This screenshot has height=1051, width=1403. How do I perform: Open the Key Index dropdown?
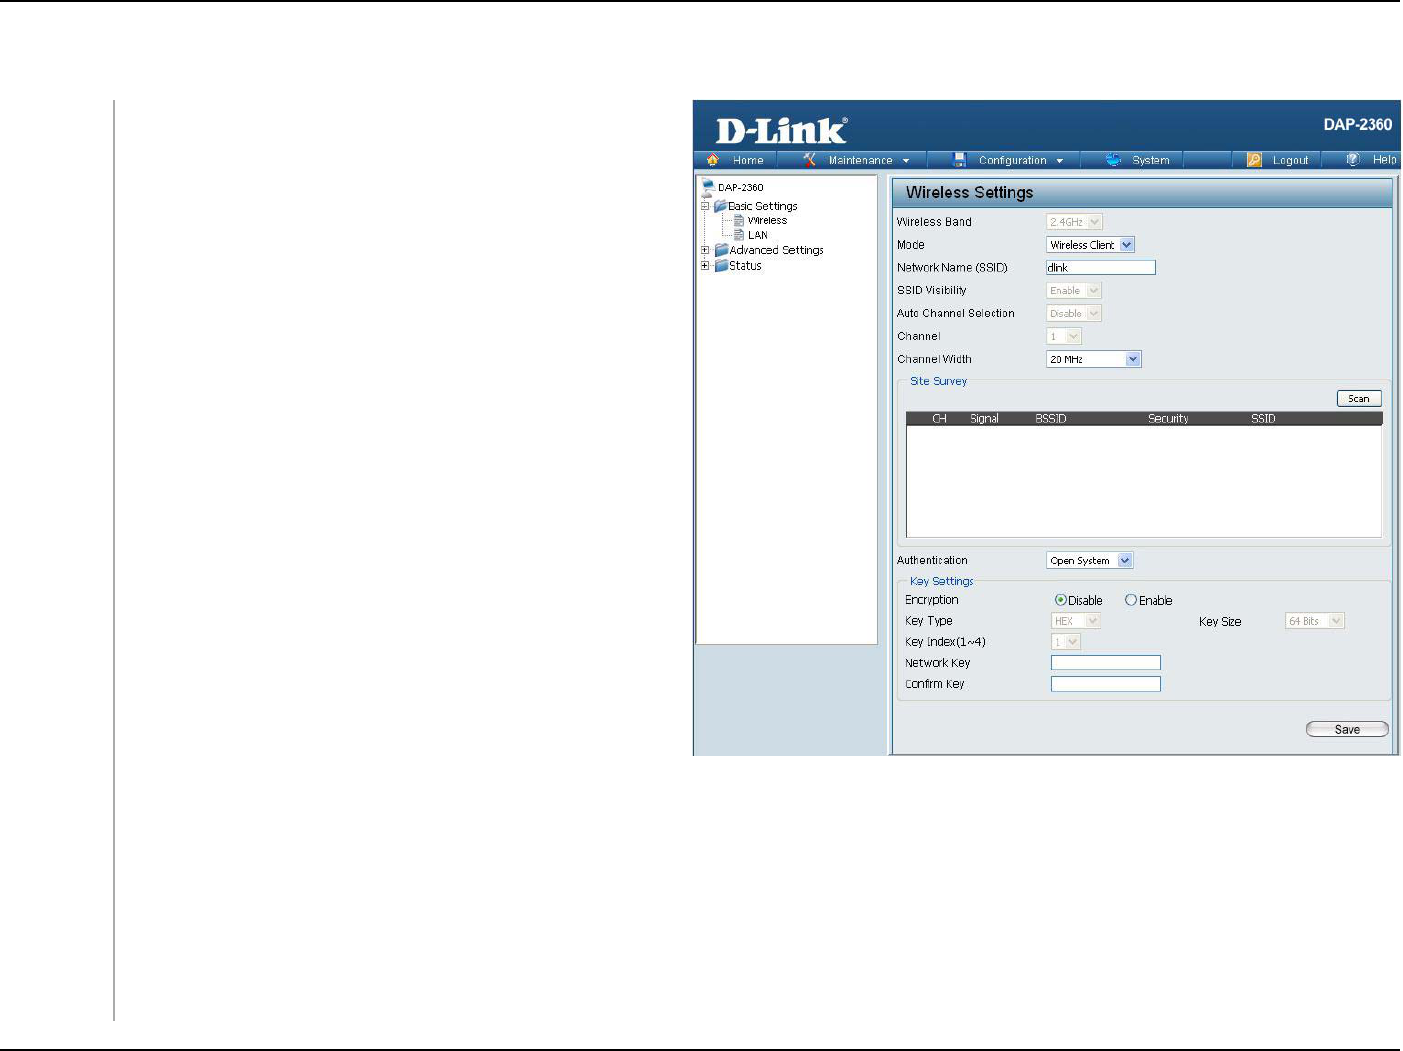[1066, 642]
